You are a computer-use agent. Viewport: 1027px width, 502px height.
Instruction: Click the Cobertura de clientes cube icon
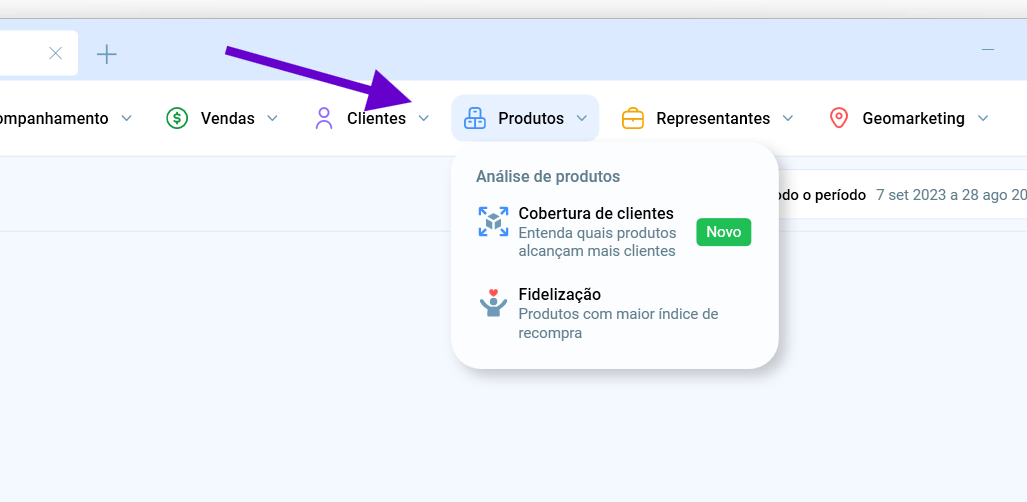pos(493,222)
